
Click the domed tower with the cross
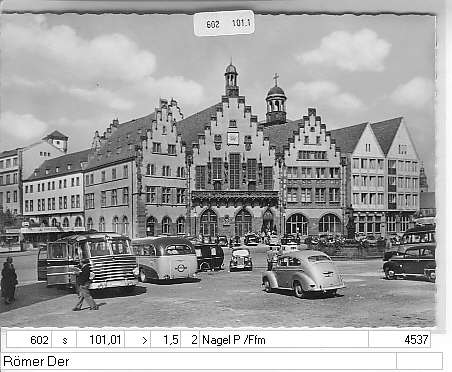point(276,99)
